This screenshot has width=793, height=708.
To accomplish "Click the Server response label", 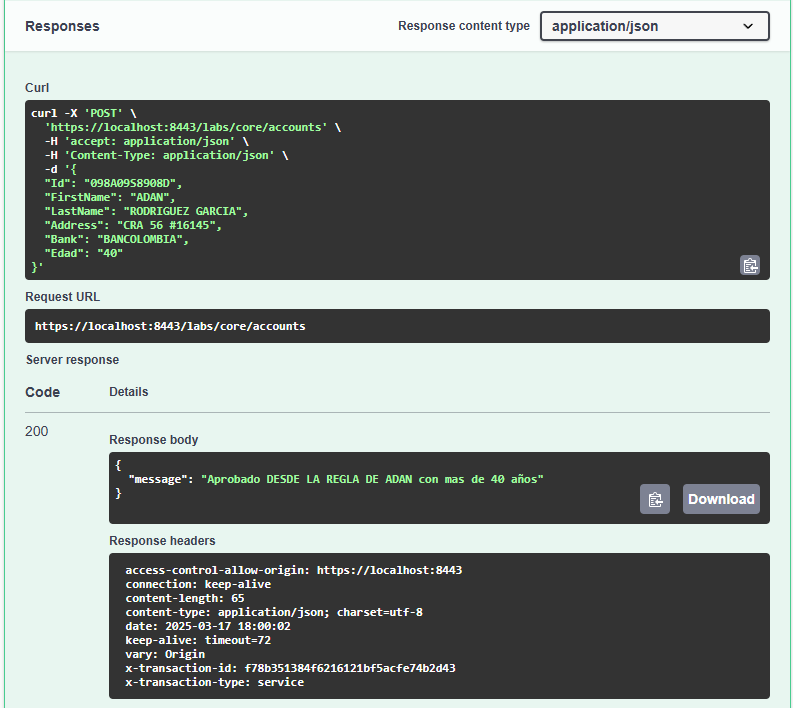I will tap(72, 360).
